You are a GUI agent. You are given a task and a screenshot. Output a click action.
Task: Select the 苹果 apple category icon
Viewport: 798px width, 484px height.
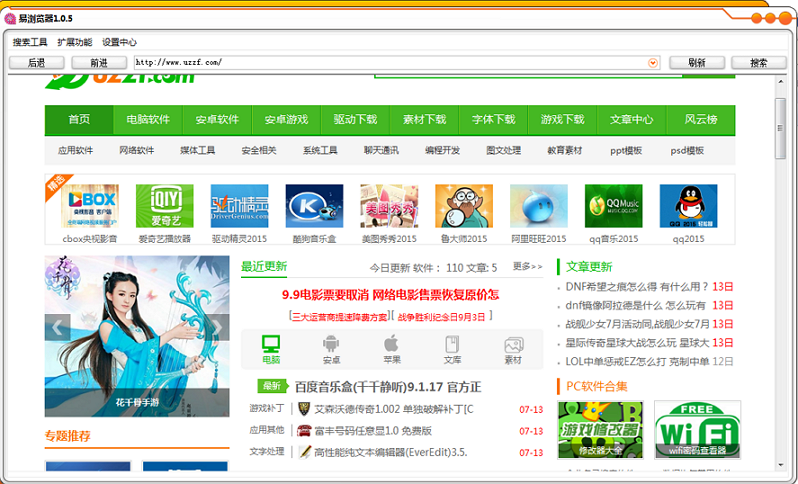pos(391,344)
